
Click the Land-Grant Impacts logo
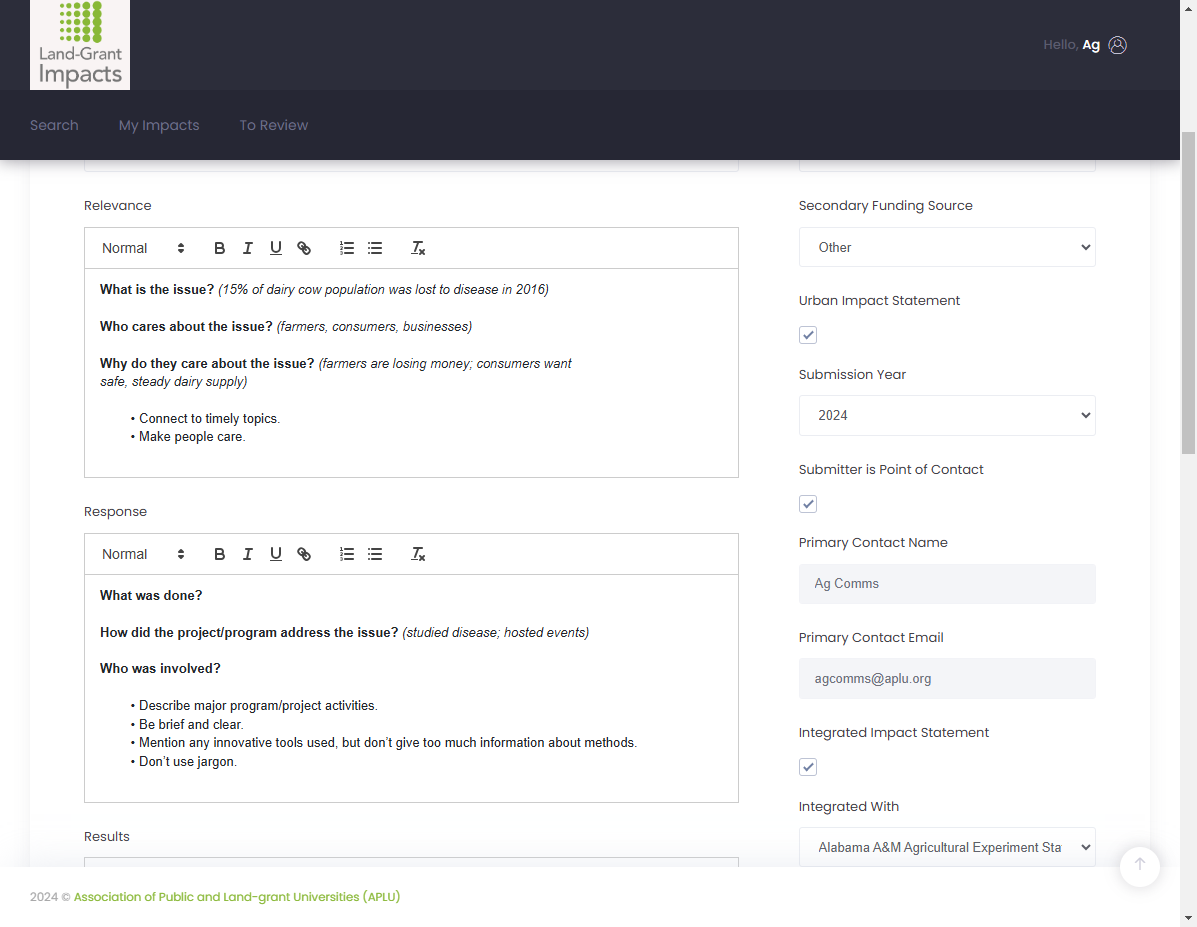pos(80,45)
